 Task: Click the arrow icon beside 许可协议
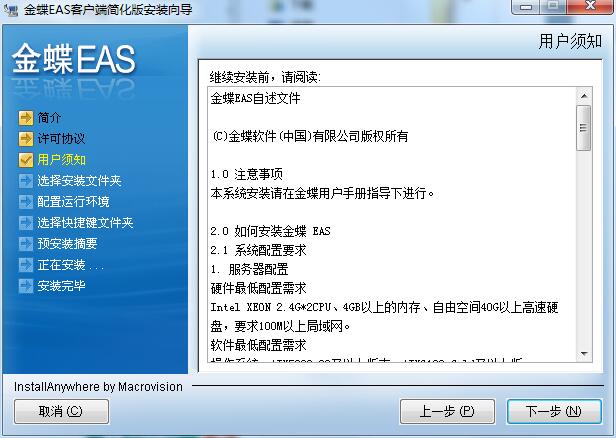pos(26,138)
